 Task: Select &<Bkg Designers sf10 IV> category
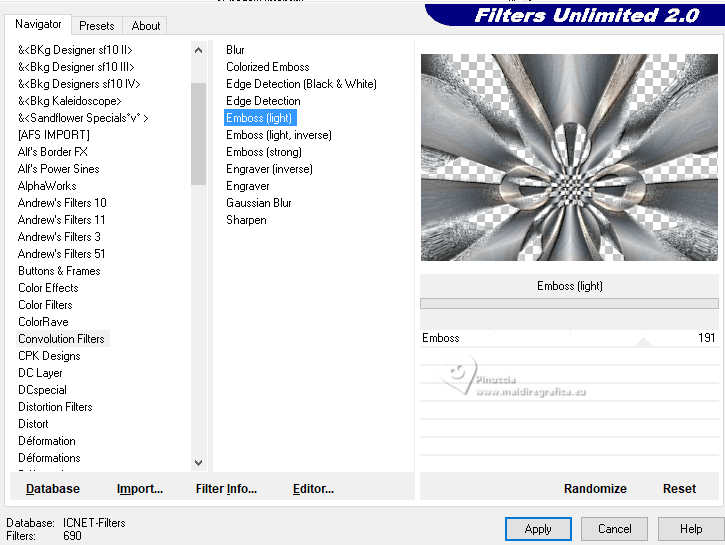coord(79,84)
